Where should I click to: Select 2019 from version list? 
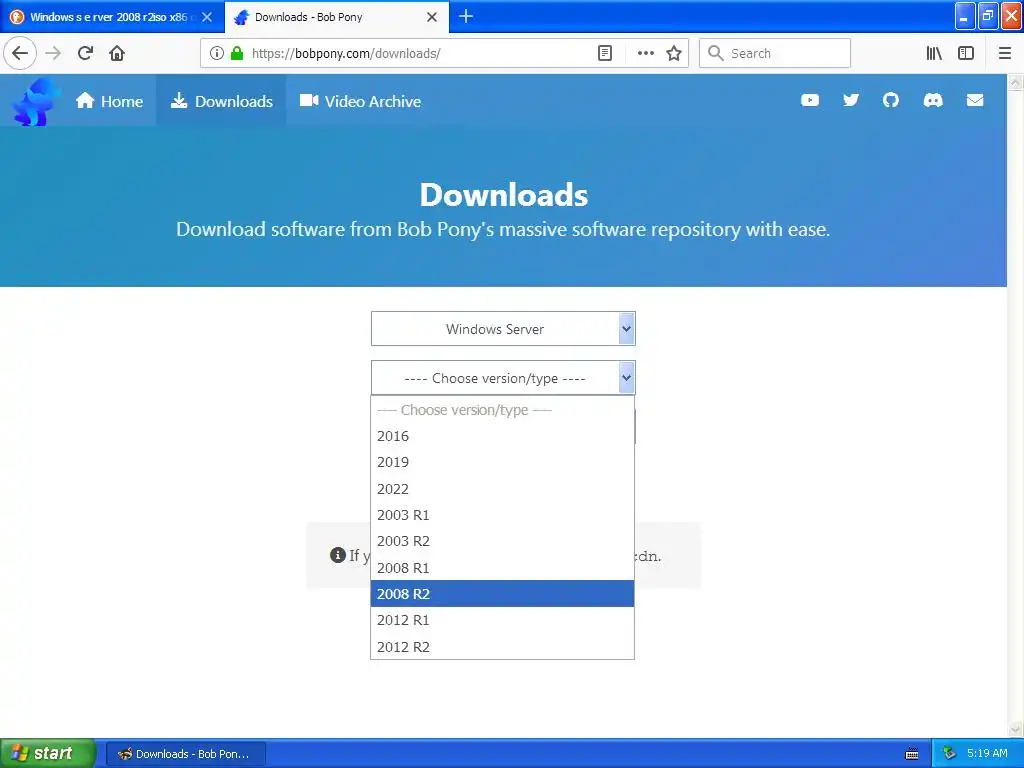[502, 462]
